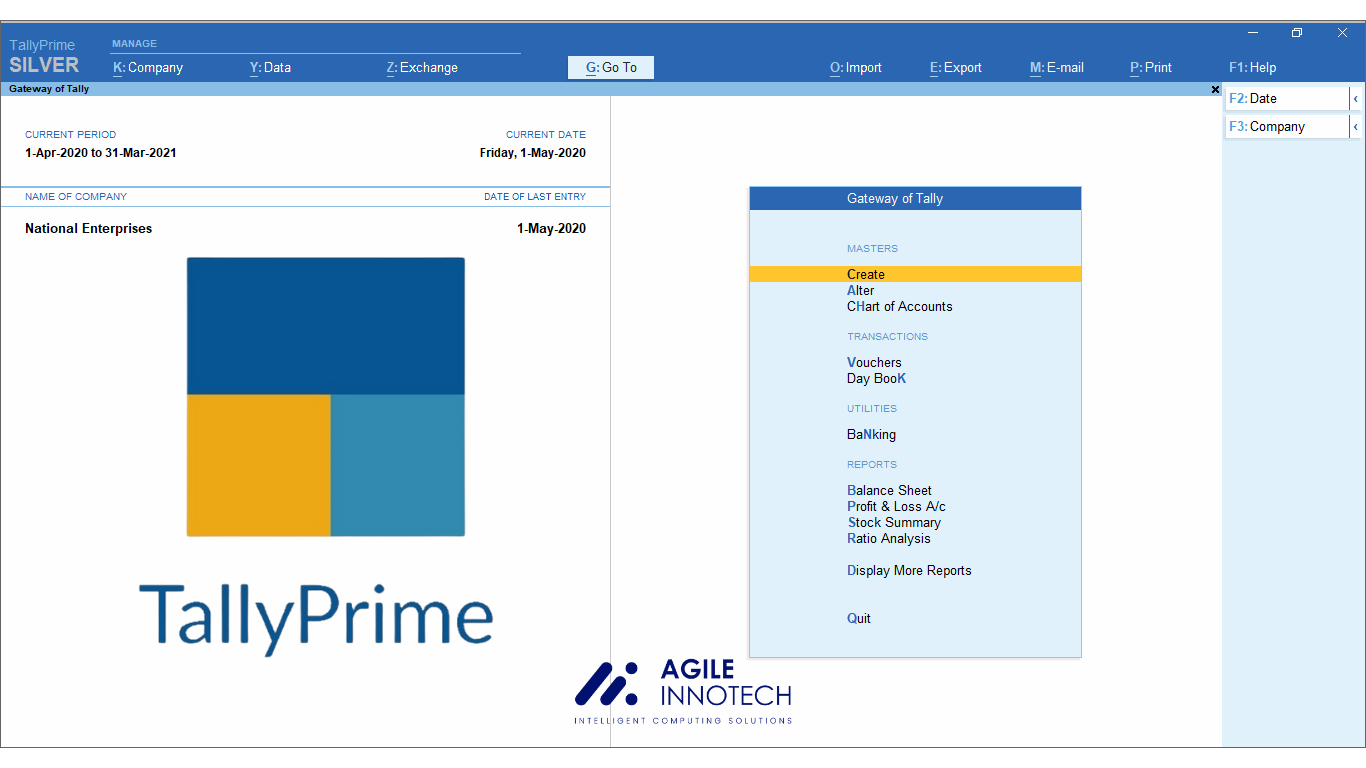Click the period 1-Apr-2020 to 31-Mar-2021
This screenshot has height=768, width=1366.
pos(101,153)
